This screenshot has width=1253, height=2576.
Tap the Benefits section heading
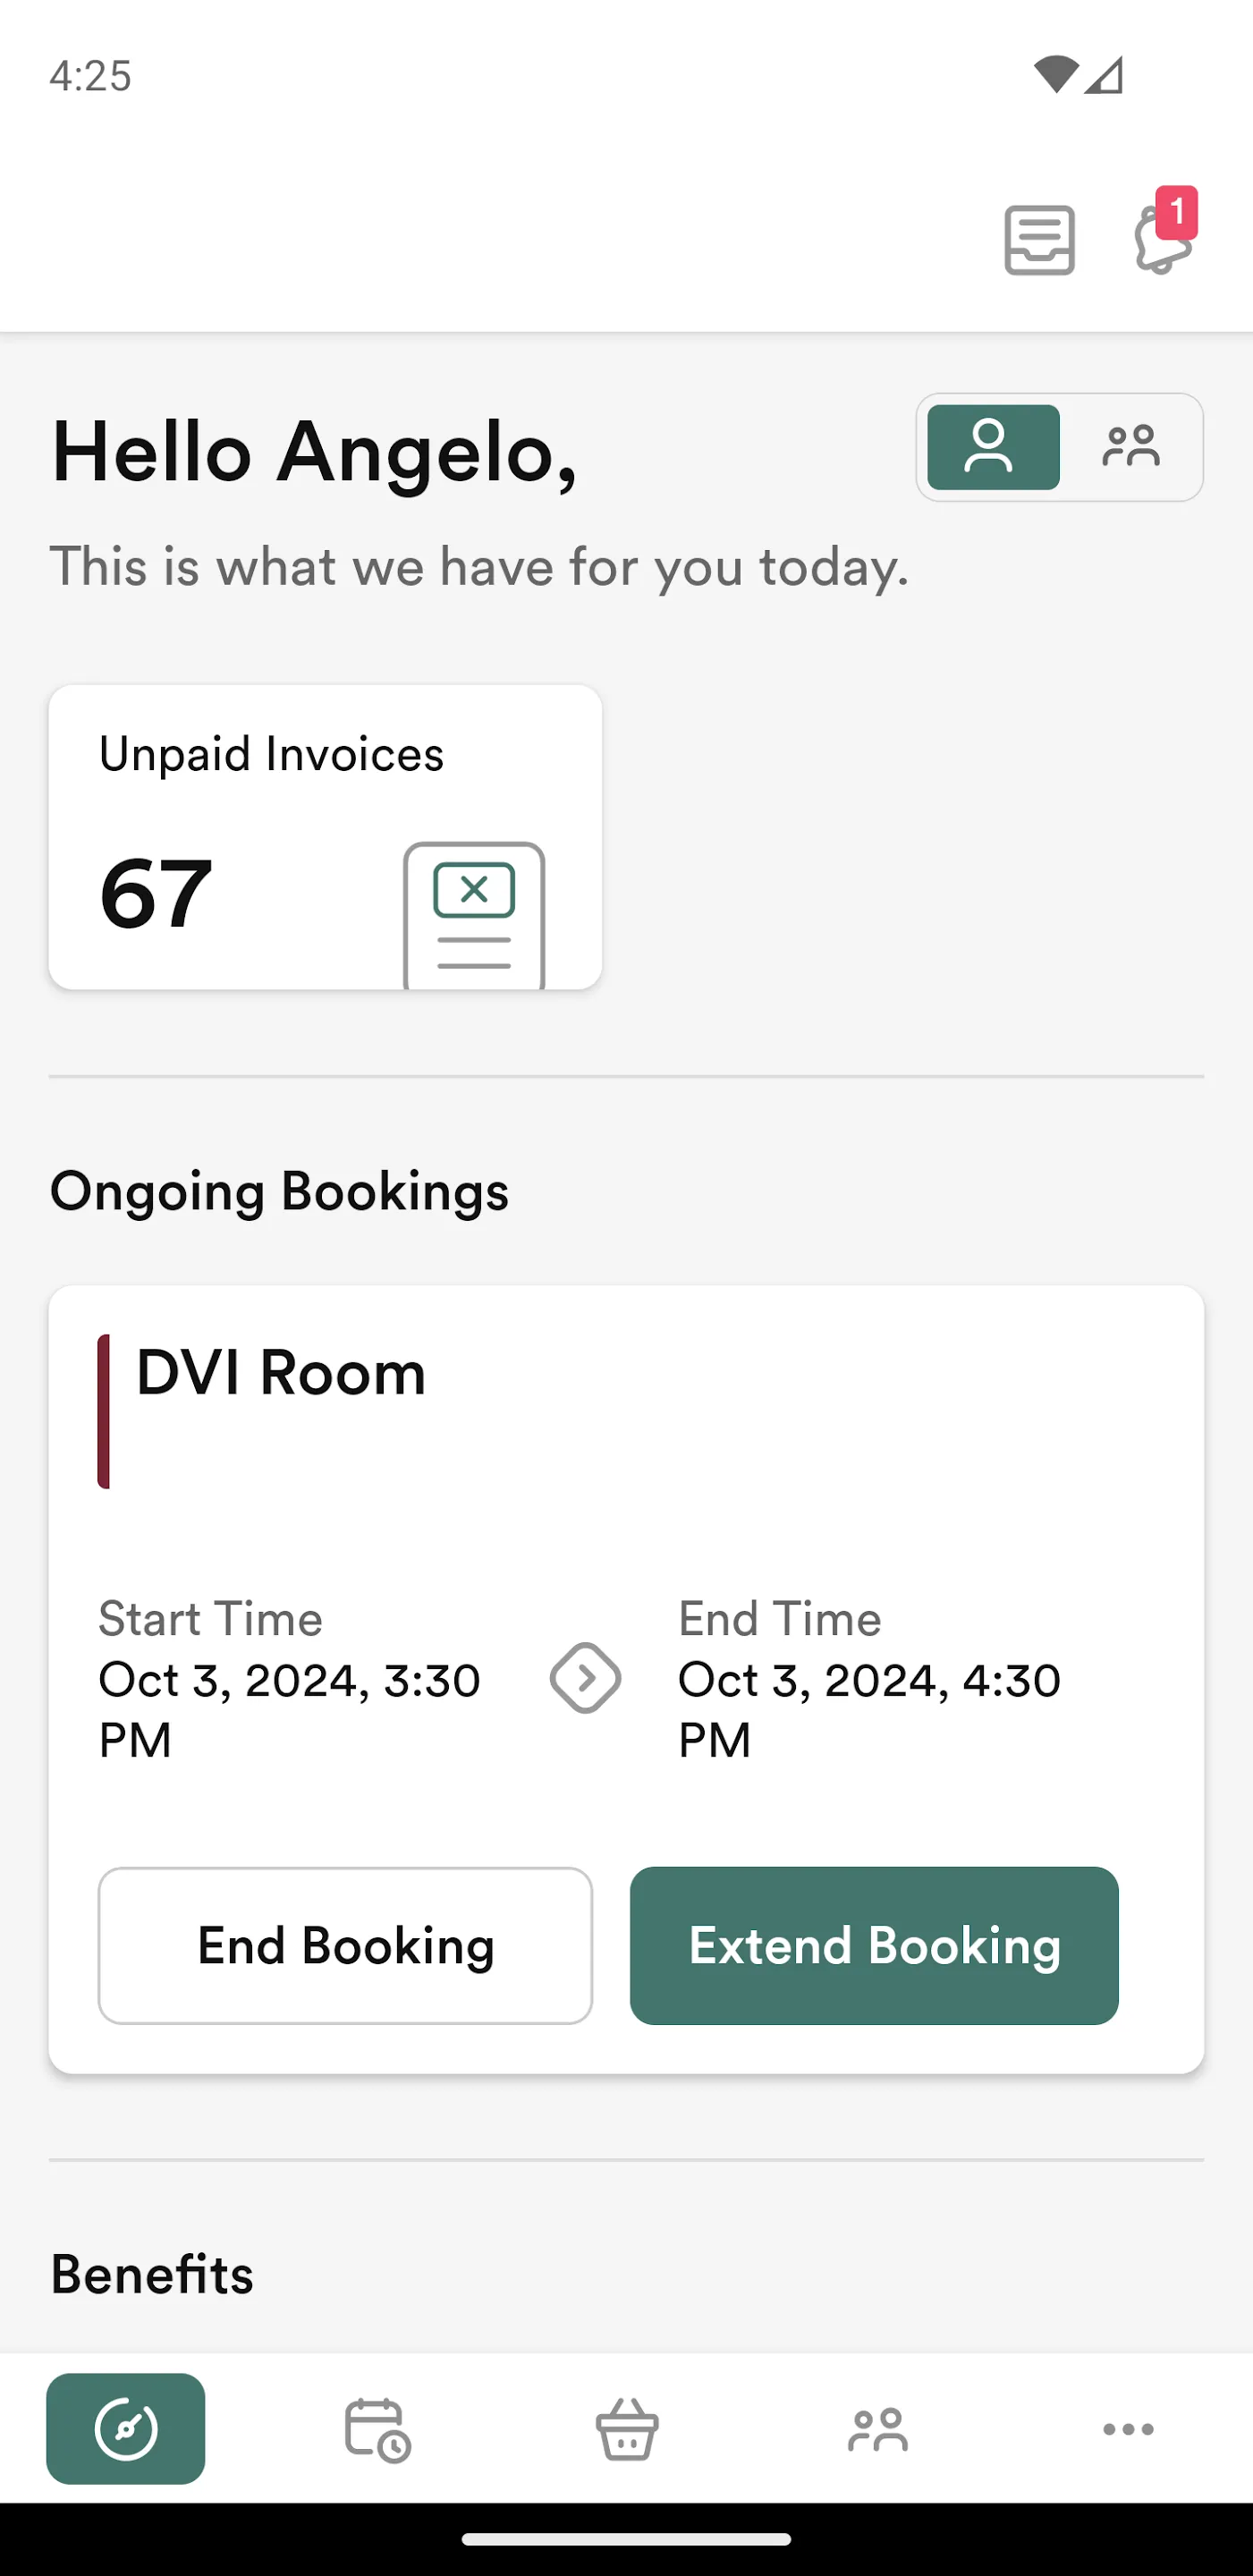pos(152,2275)
